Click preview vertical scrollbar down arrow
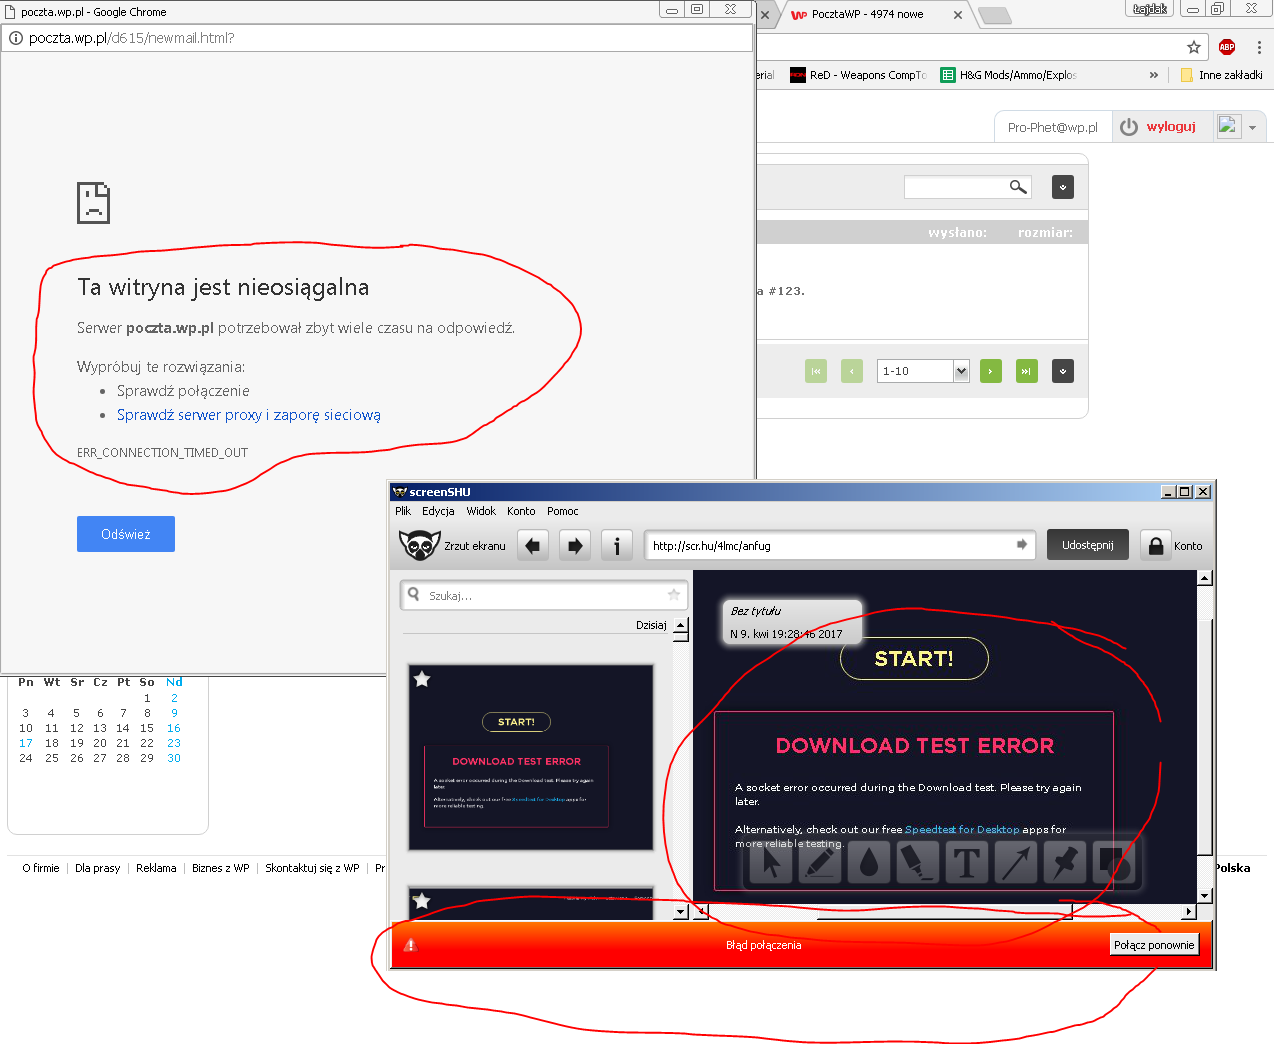Viewport: 1274px width, 1044px height. [1204, 895]
